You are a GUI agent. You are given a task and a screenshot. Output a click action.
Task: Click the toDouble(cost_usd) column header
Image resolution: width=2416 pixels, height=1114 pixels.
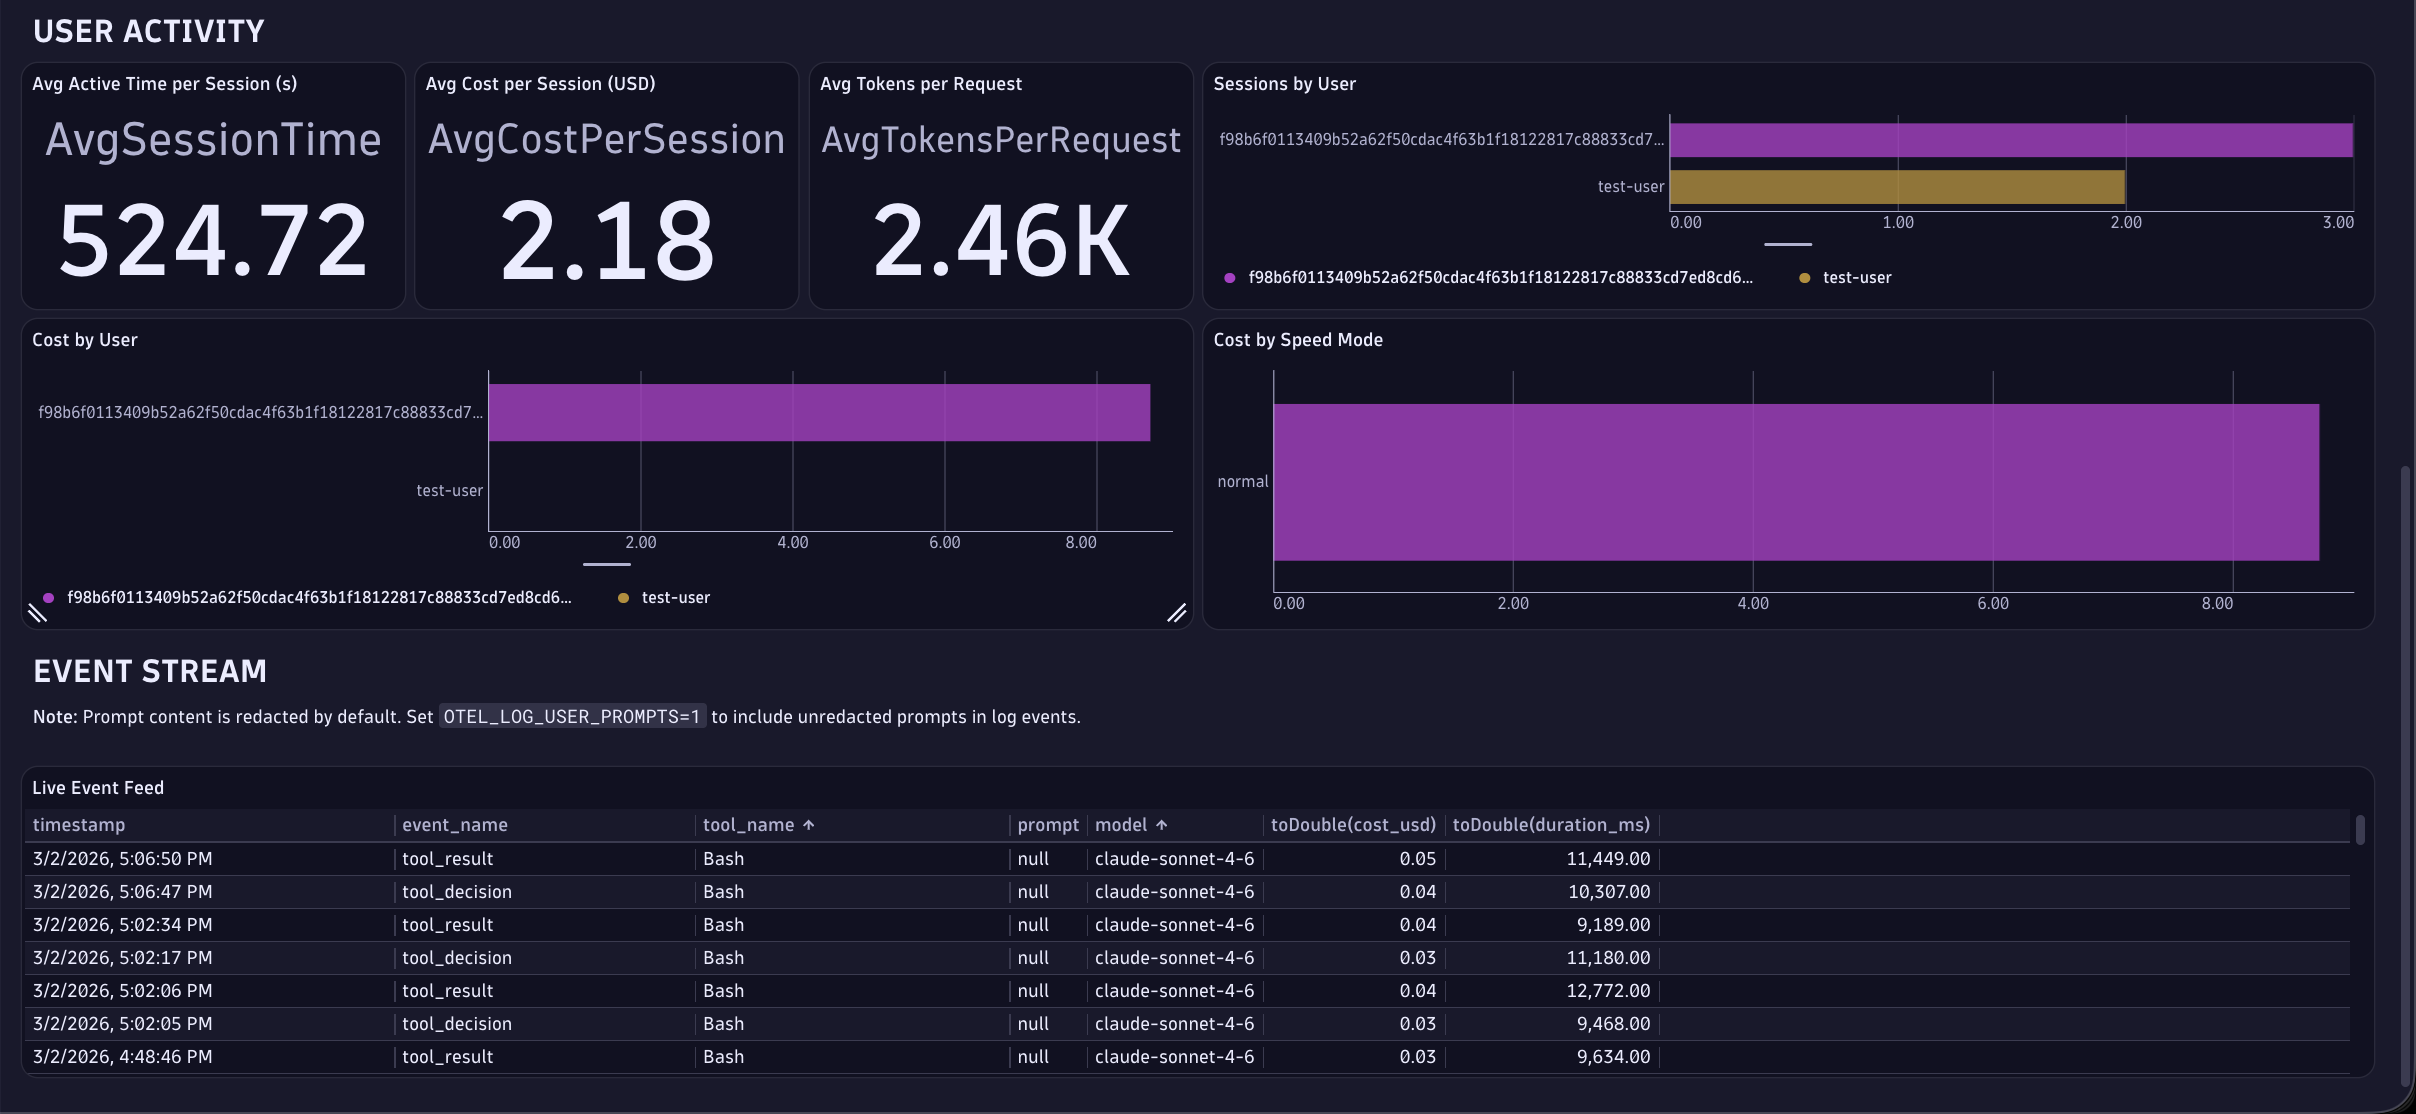tap(1352, 825)
